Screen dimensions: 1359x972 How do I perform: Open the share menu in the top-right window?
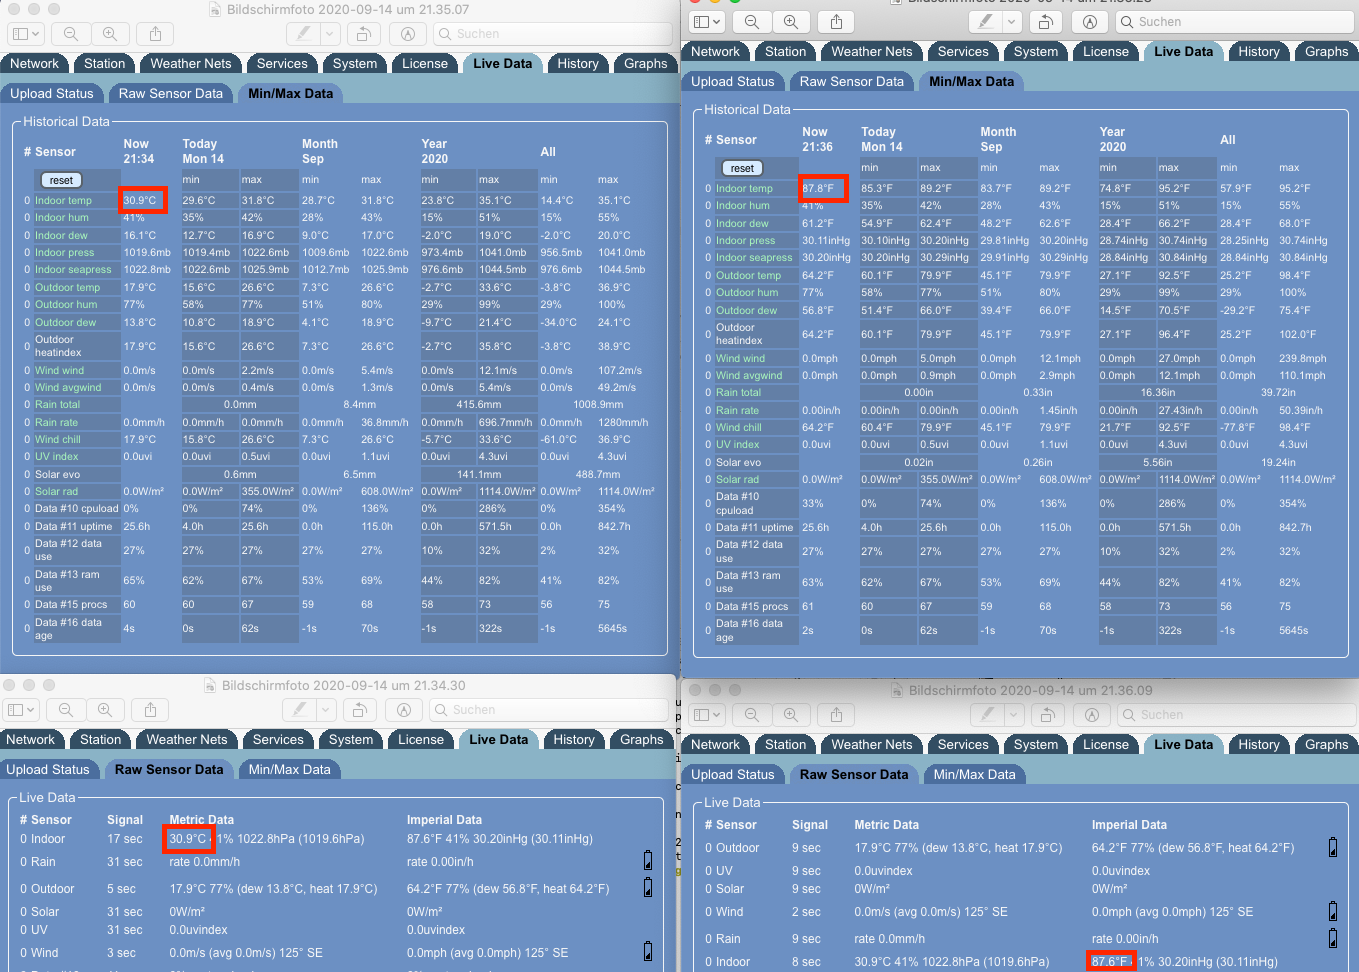836,21
